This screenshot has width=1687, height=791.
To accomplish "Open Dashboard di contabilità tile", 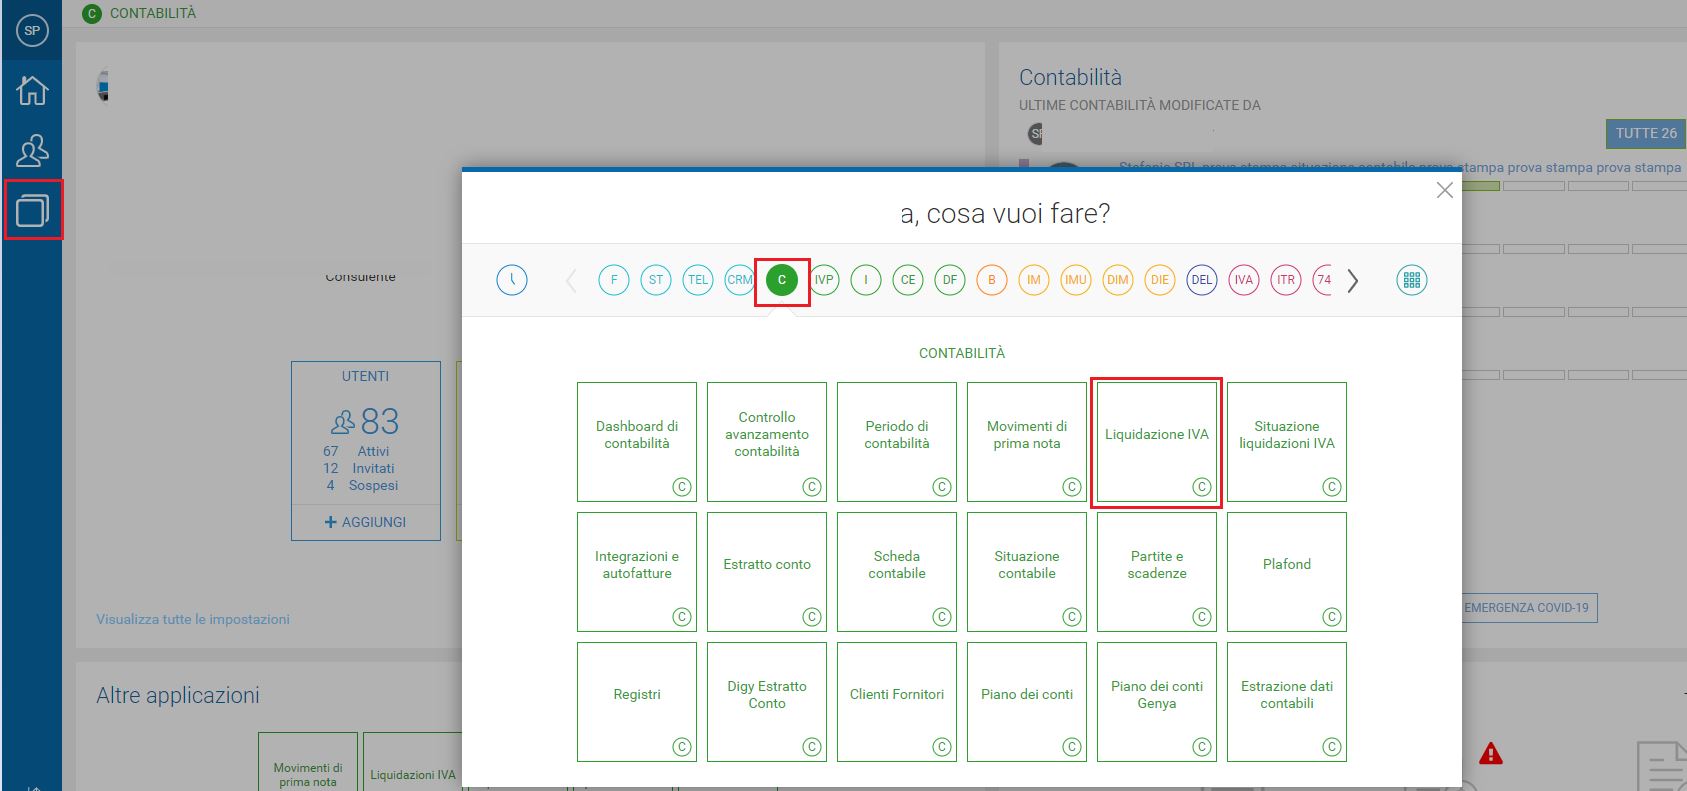I will point(637,442).
